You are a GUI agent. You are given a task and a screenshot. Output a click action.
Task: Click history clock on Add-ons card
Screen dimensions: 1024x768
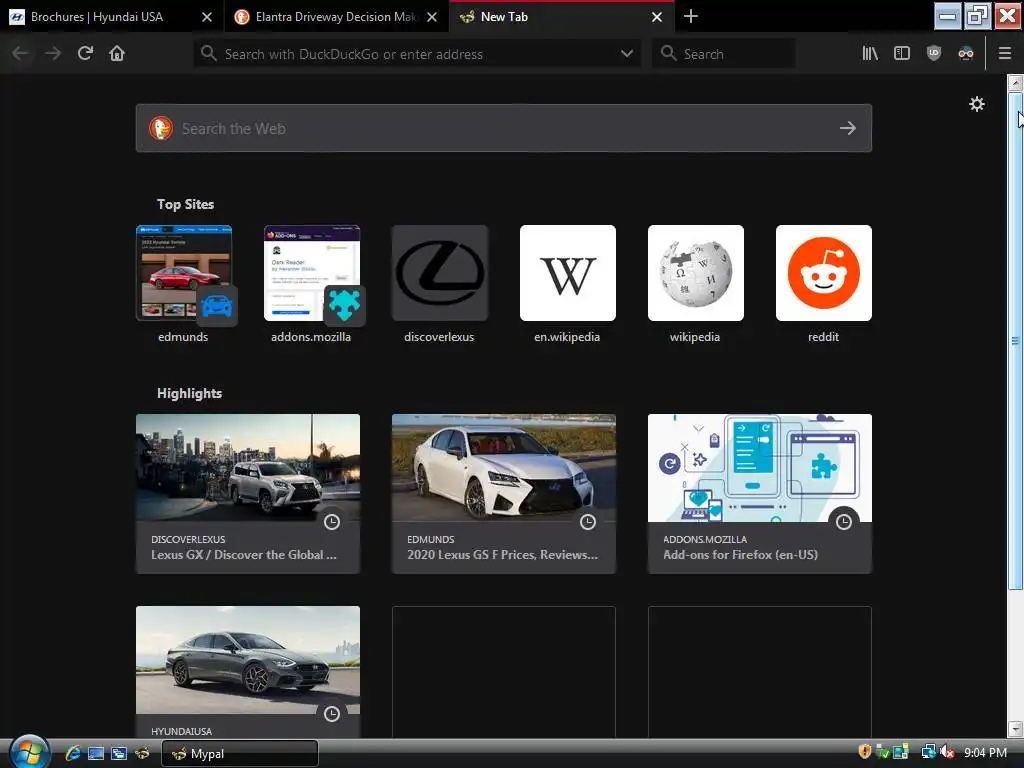pos(844,522)
